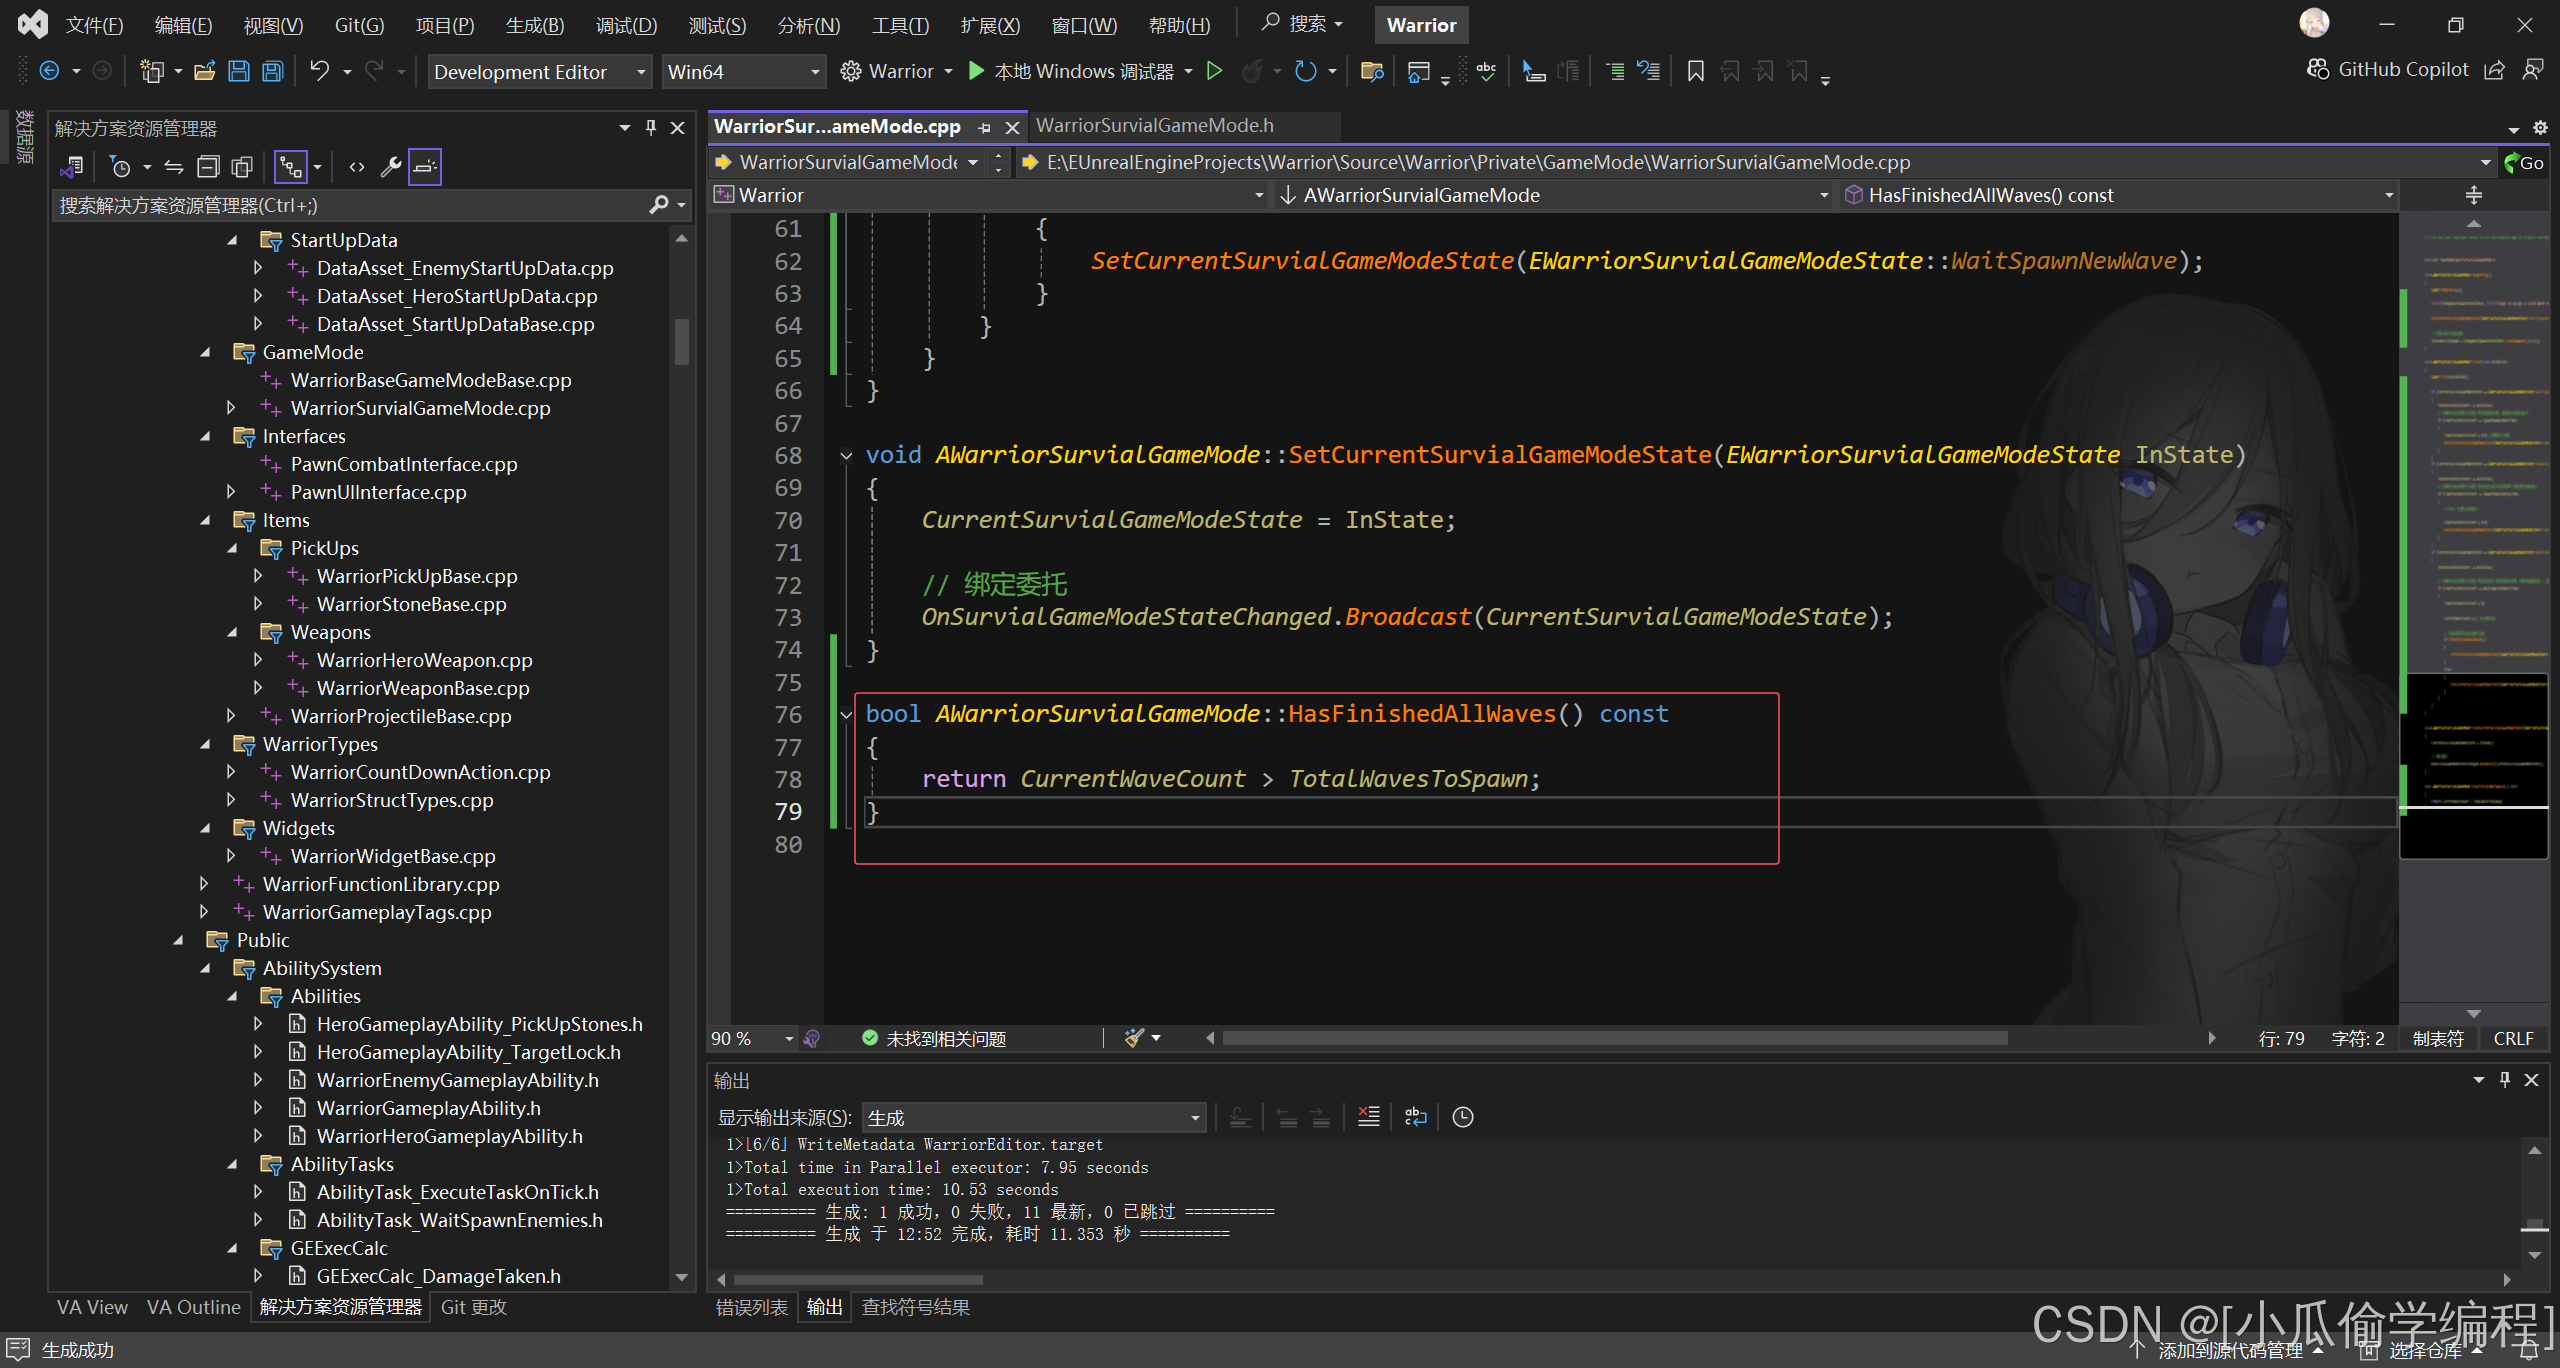Toggle word wrap in the output panel
Image resolution: width=2560 pixels, height=1368 pixels.
(x=1415, y=1117)
